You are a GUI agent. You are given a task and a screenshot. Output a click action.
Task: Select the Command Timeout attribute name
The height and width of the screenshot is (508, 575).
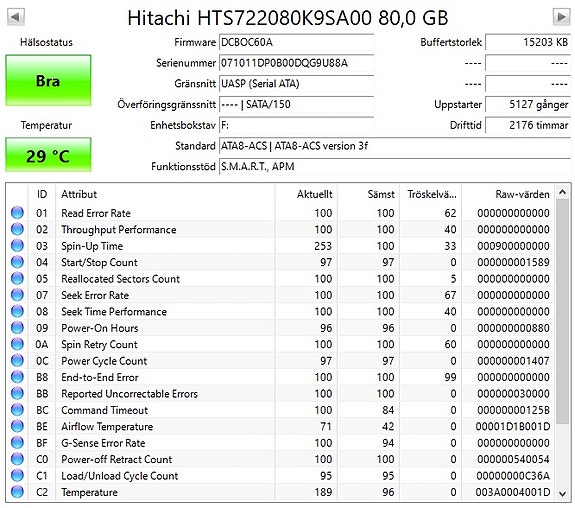[x=104, y=410]
